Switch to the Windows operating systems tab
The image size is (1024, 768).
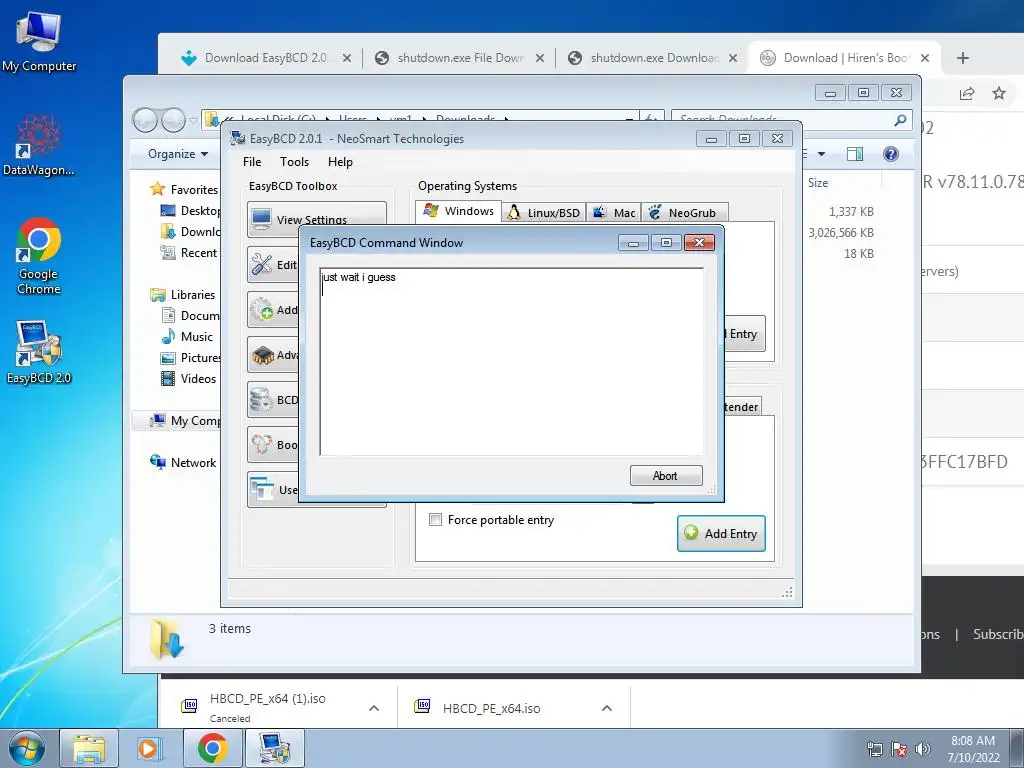[458, 212]
